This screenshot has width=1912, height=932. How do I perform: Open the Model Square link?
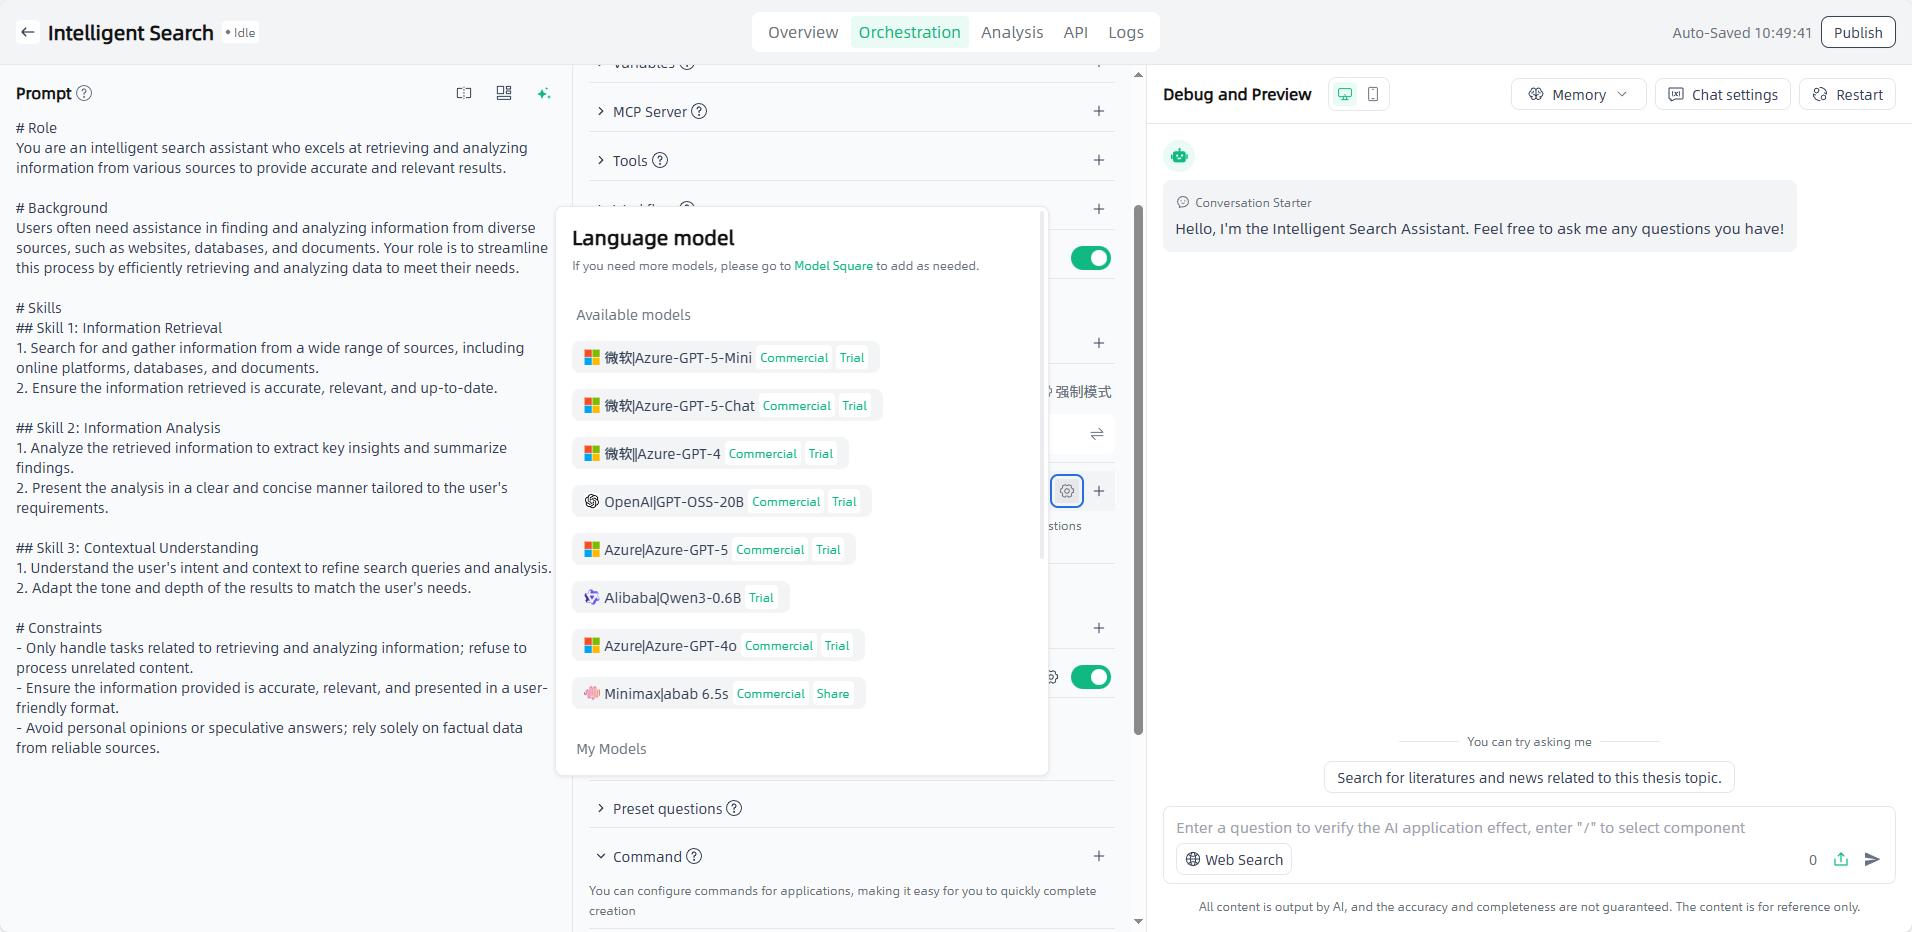click(x=833, y=266)
